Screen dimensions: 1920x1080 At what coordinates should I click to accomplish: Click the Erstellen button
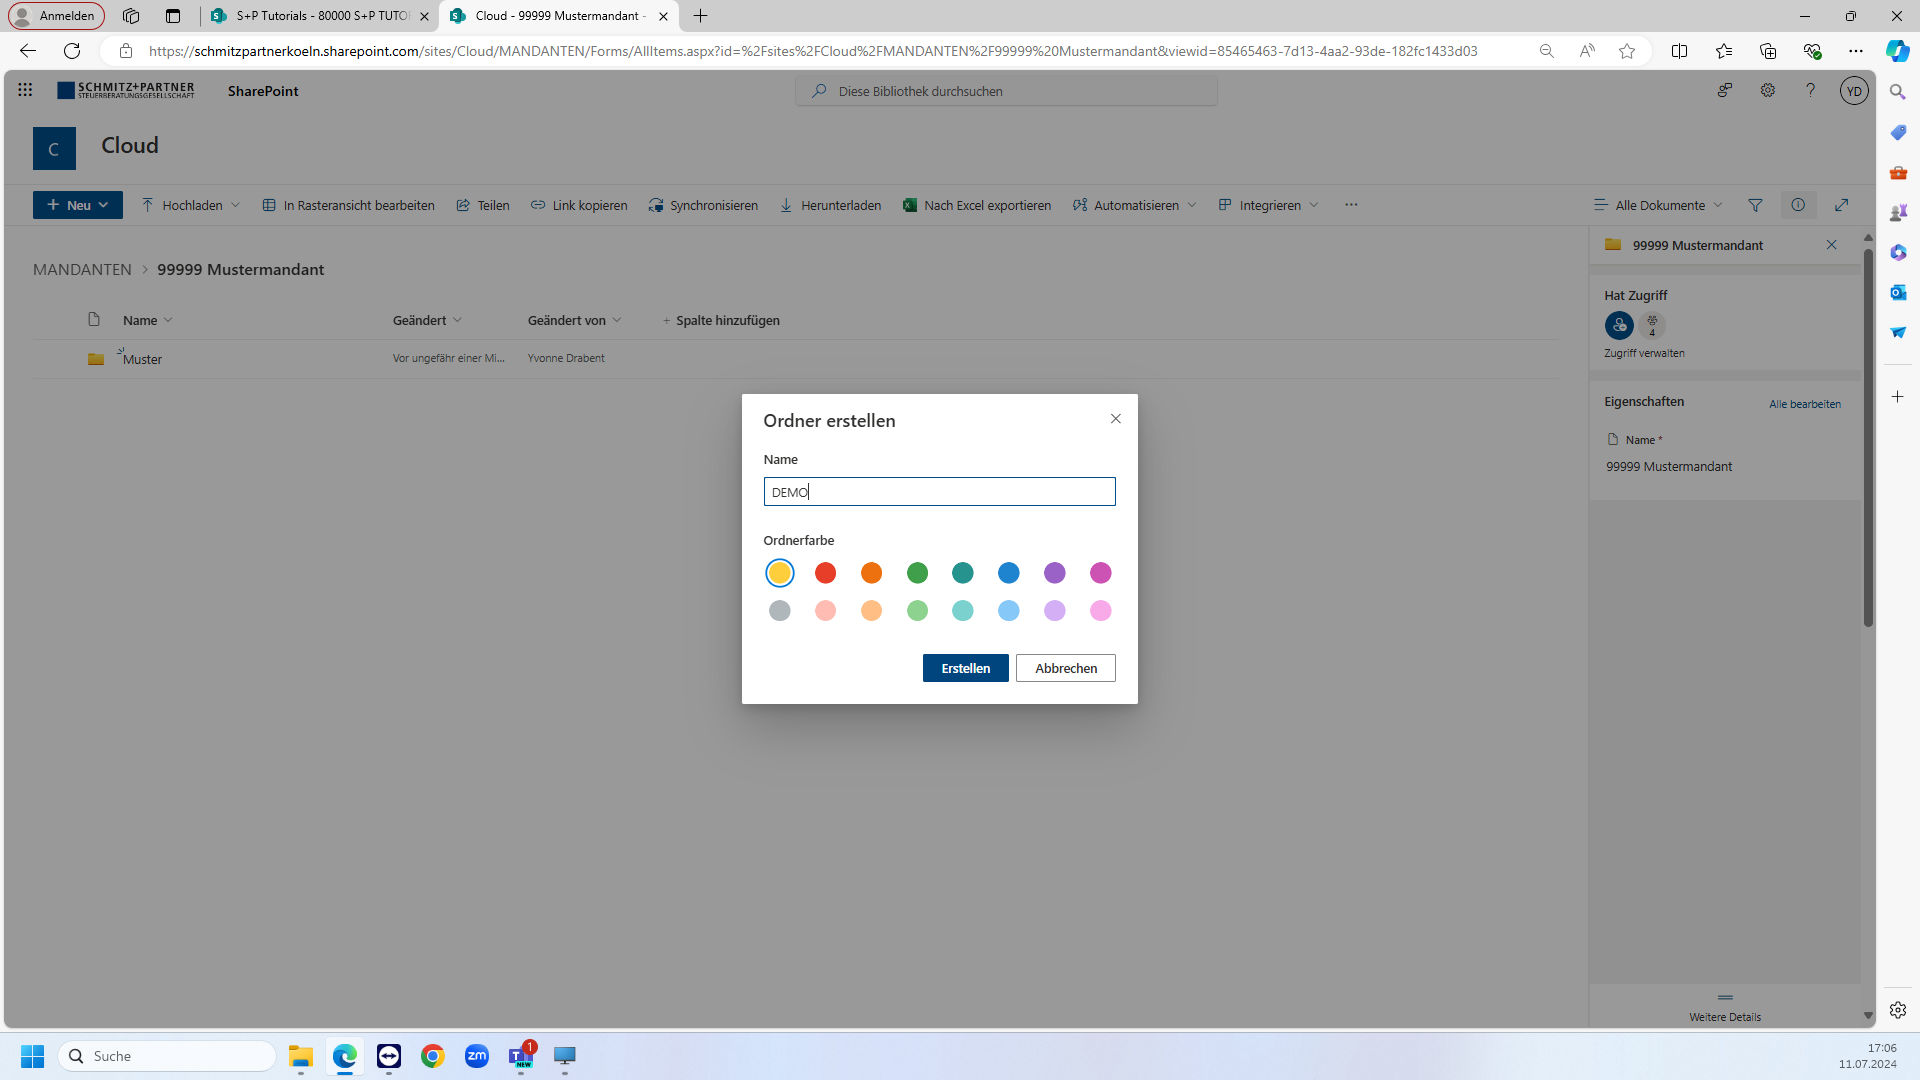pyautogui.click(x=965, y=668)
